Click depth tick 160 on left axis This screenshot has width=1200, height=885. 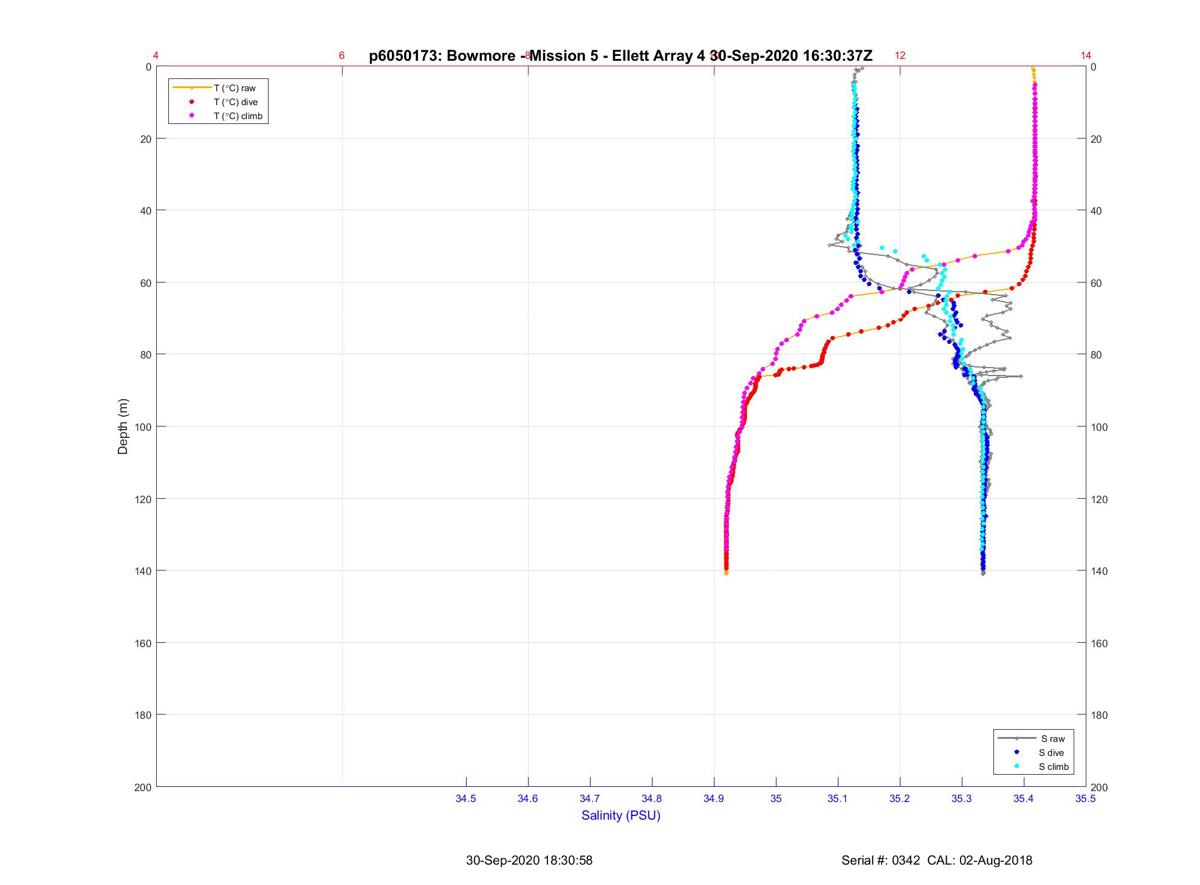point(141,643)
